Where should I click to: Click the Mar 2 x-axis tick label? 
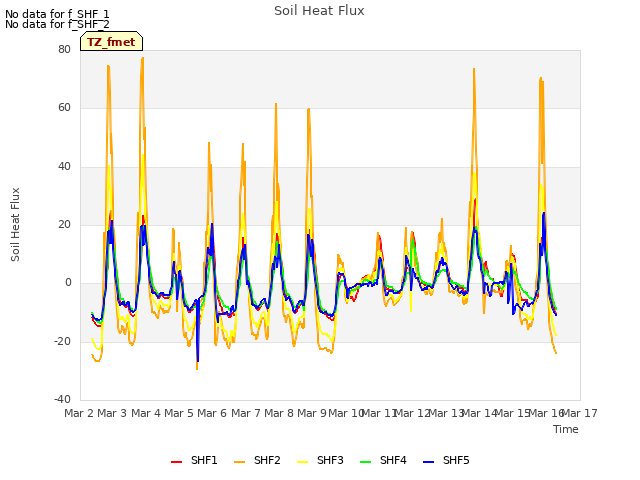point(79,413)
